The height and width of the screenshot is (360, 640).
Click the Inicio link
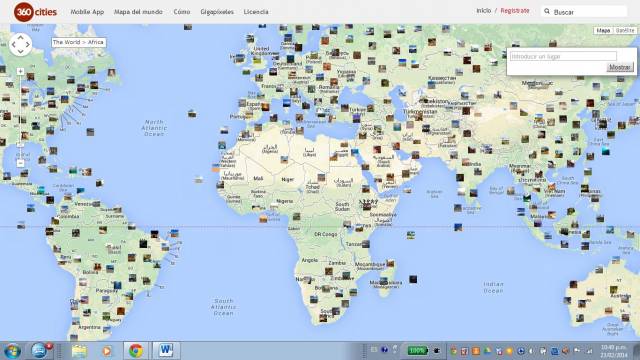tap(484, 11)
